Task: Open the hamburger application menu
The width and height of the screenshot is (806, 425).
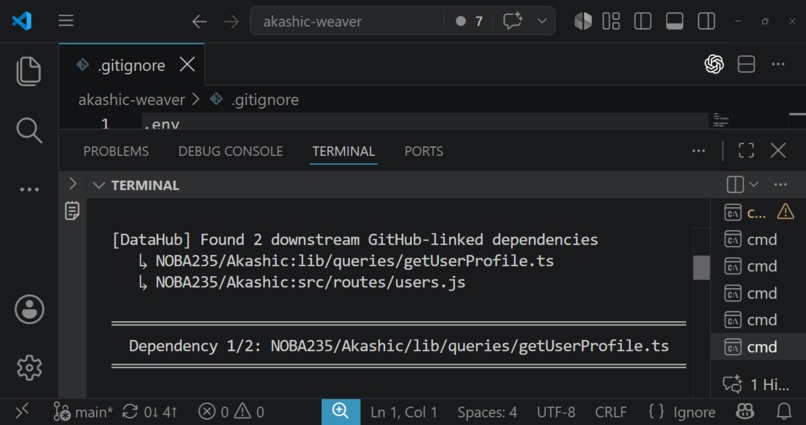Action: point(66,21)
